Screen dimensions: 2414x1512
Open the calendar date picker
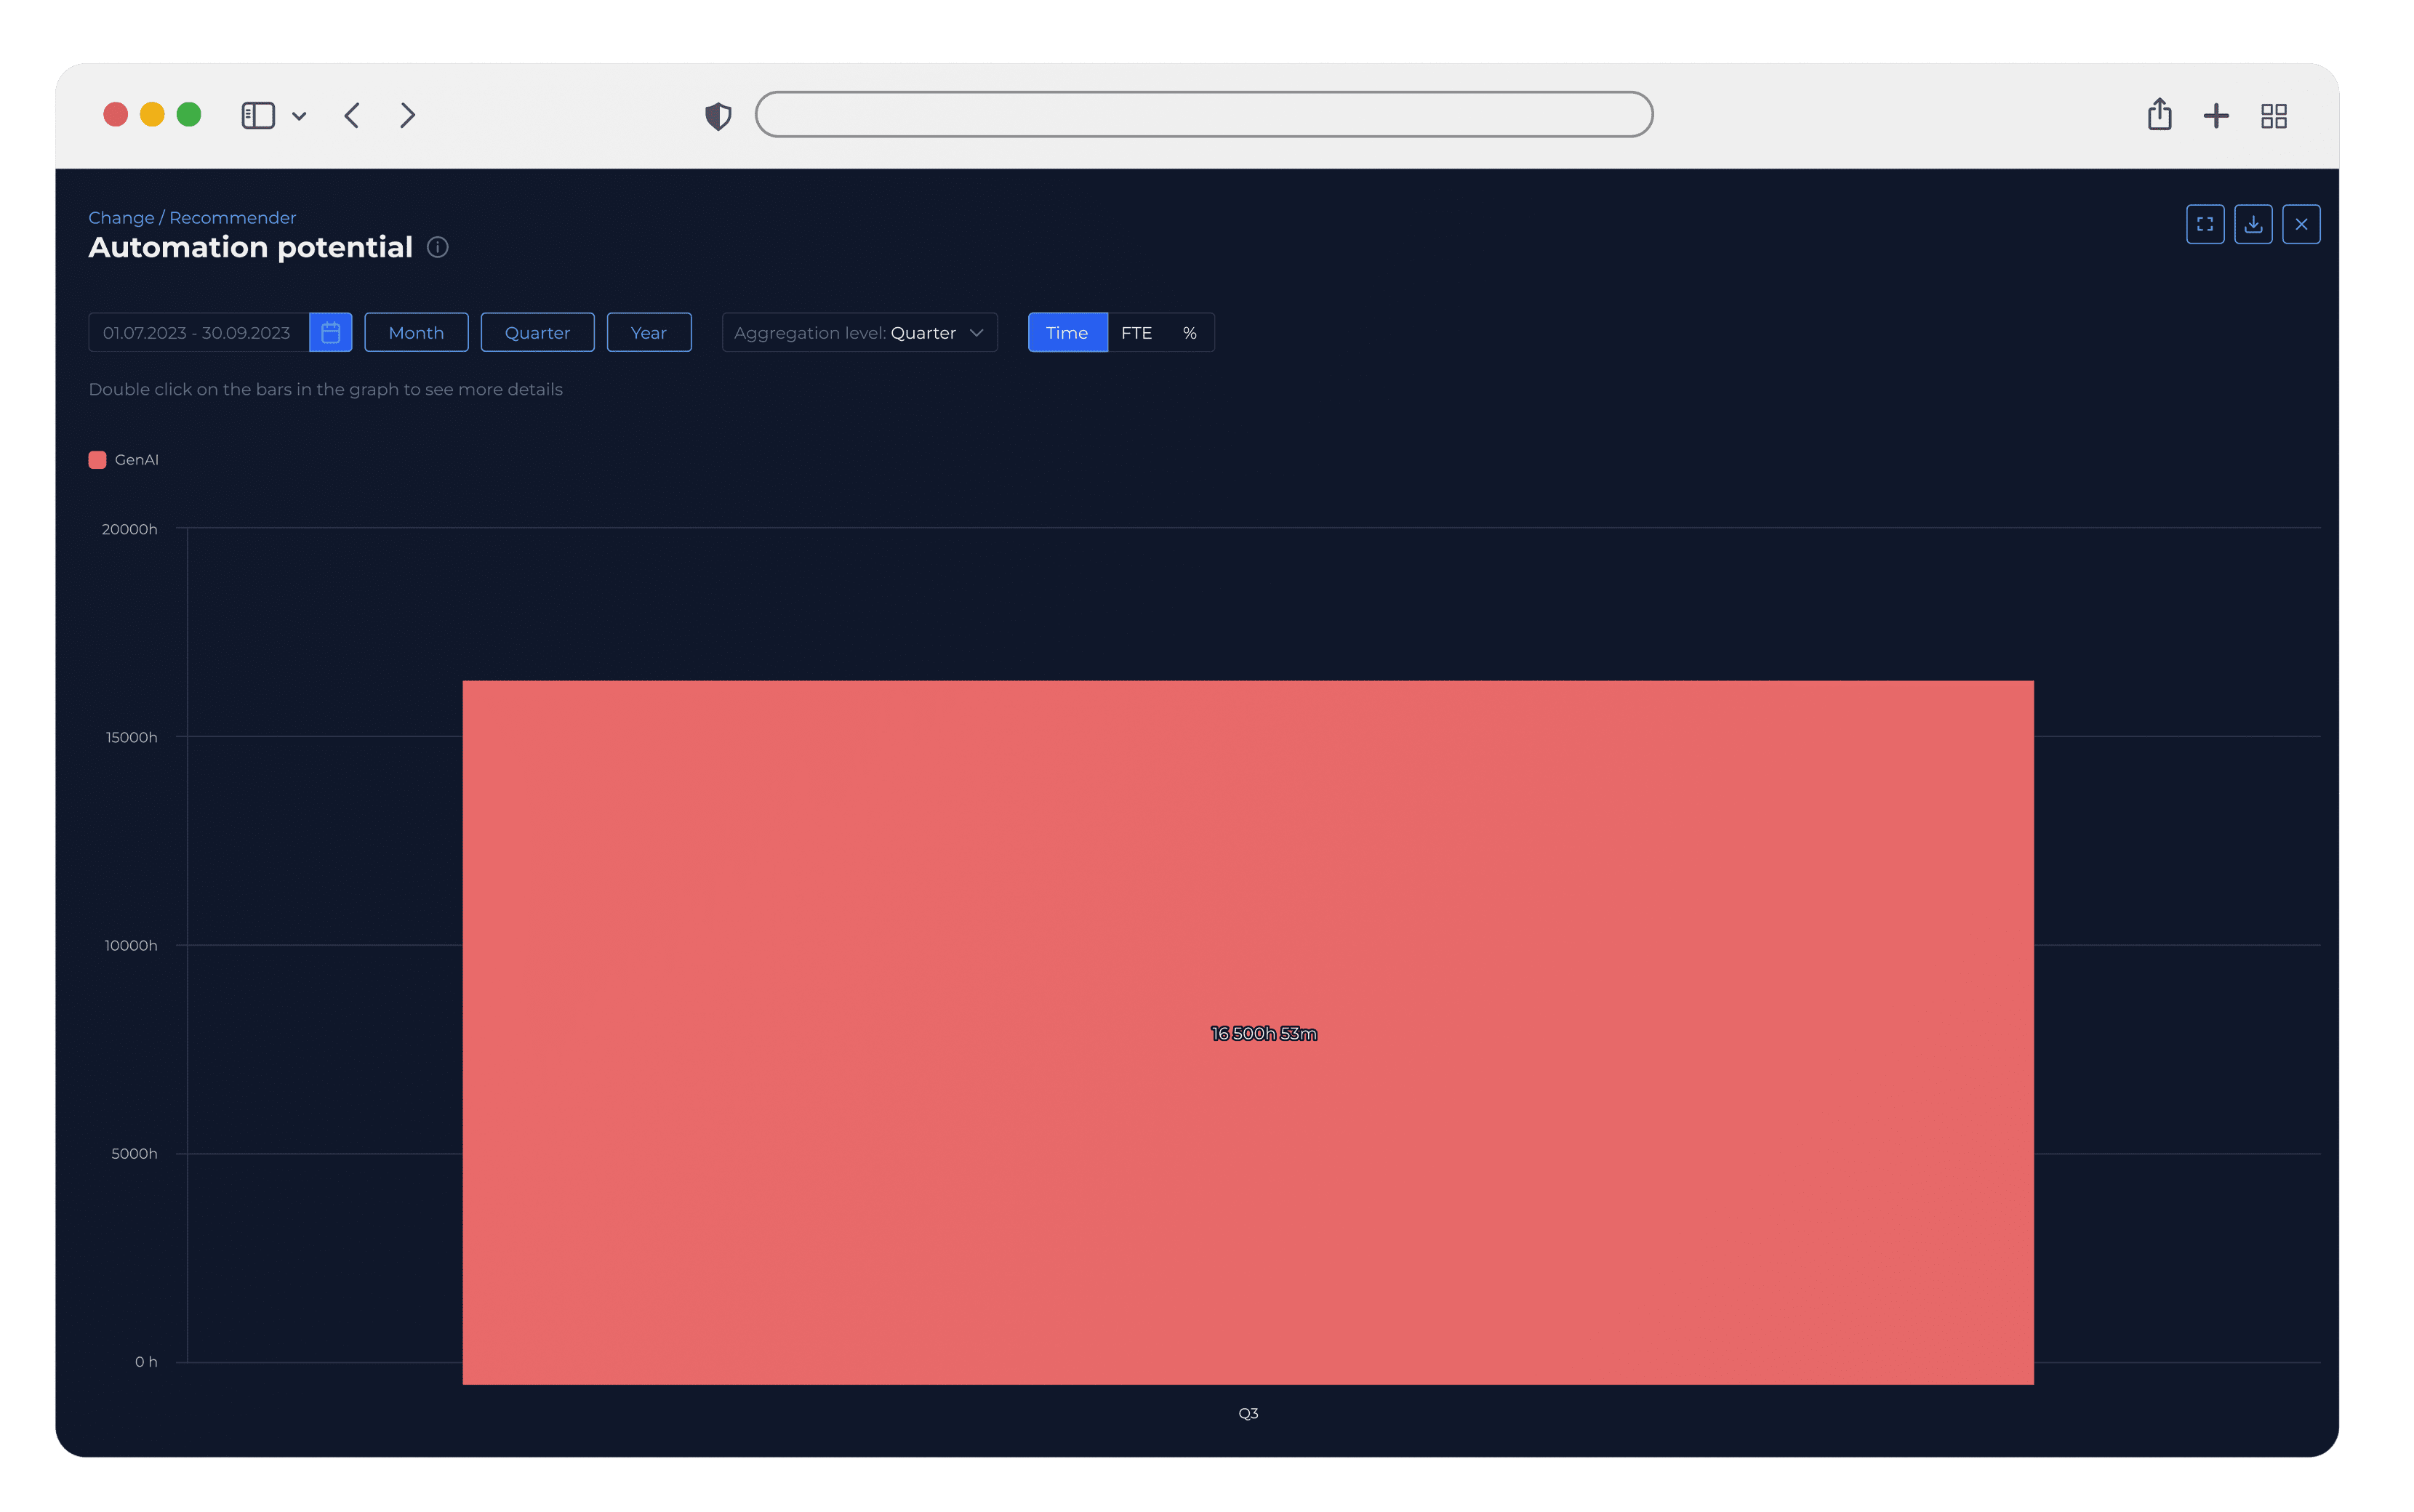[x=331, y=332]
